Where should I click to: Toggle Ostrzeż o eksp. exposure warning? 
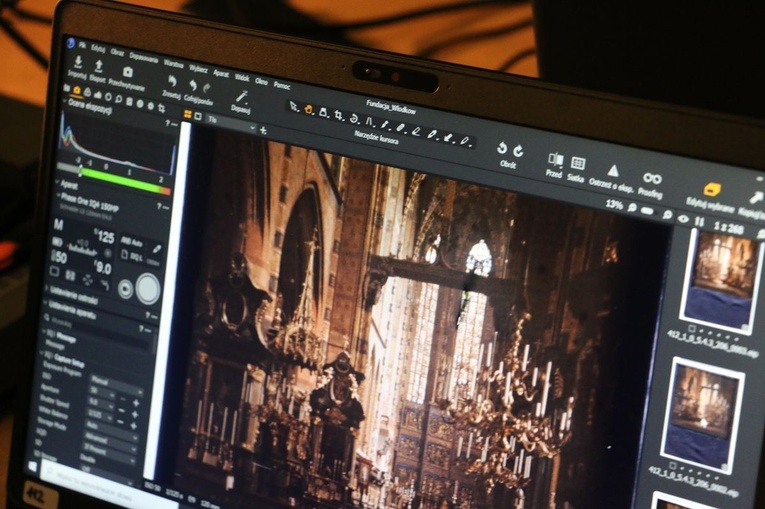pyautogui.click(x=613, y=171)
